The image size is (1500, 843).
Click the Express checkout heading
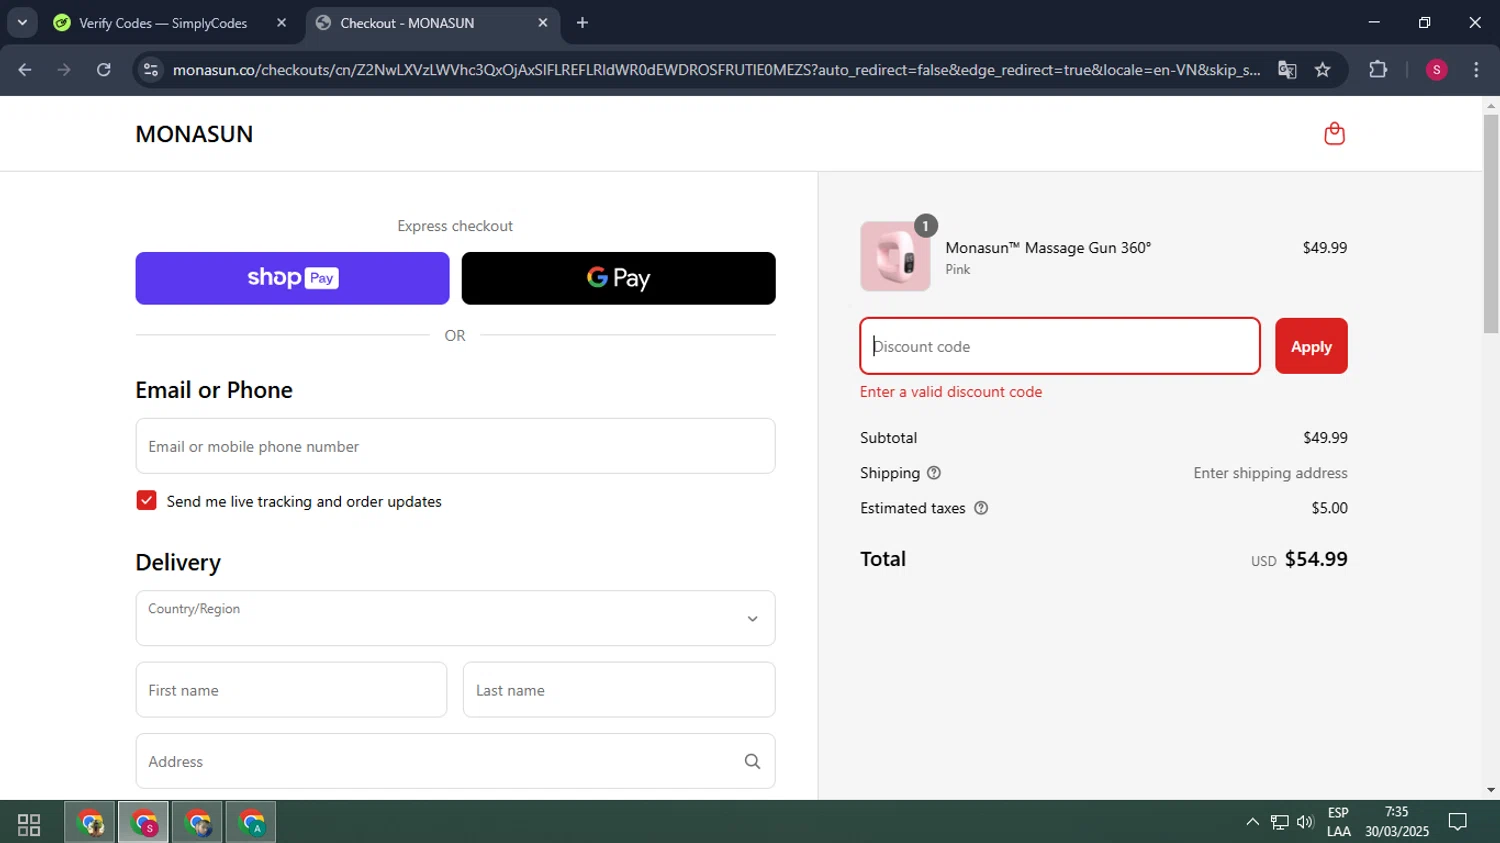coord(455,226)
